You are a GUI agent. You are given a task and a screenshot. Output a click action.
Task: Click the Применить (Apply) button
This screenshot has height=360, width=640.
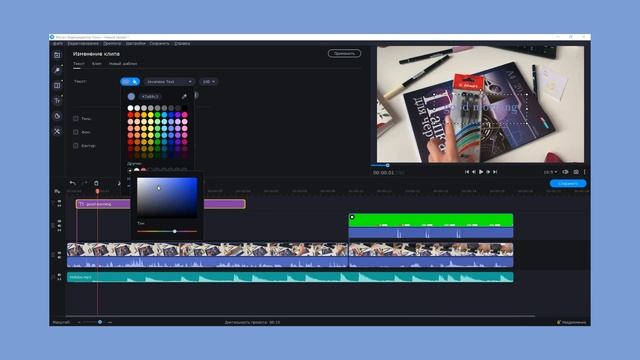pos(344,53)
